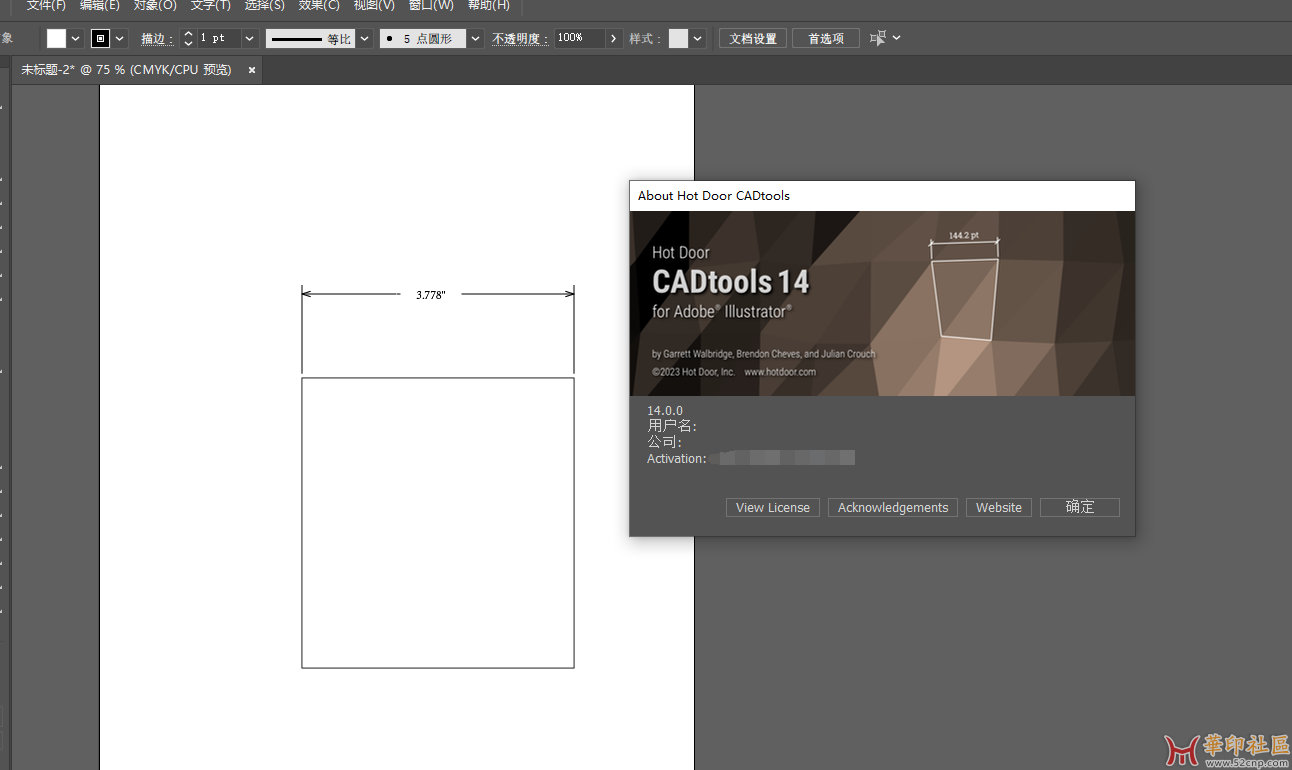The height and width of the screenshot is (770, 1292).
Task: Click the 公司: label in dialog
Action: tap(664, 442)
